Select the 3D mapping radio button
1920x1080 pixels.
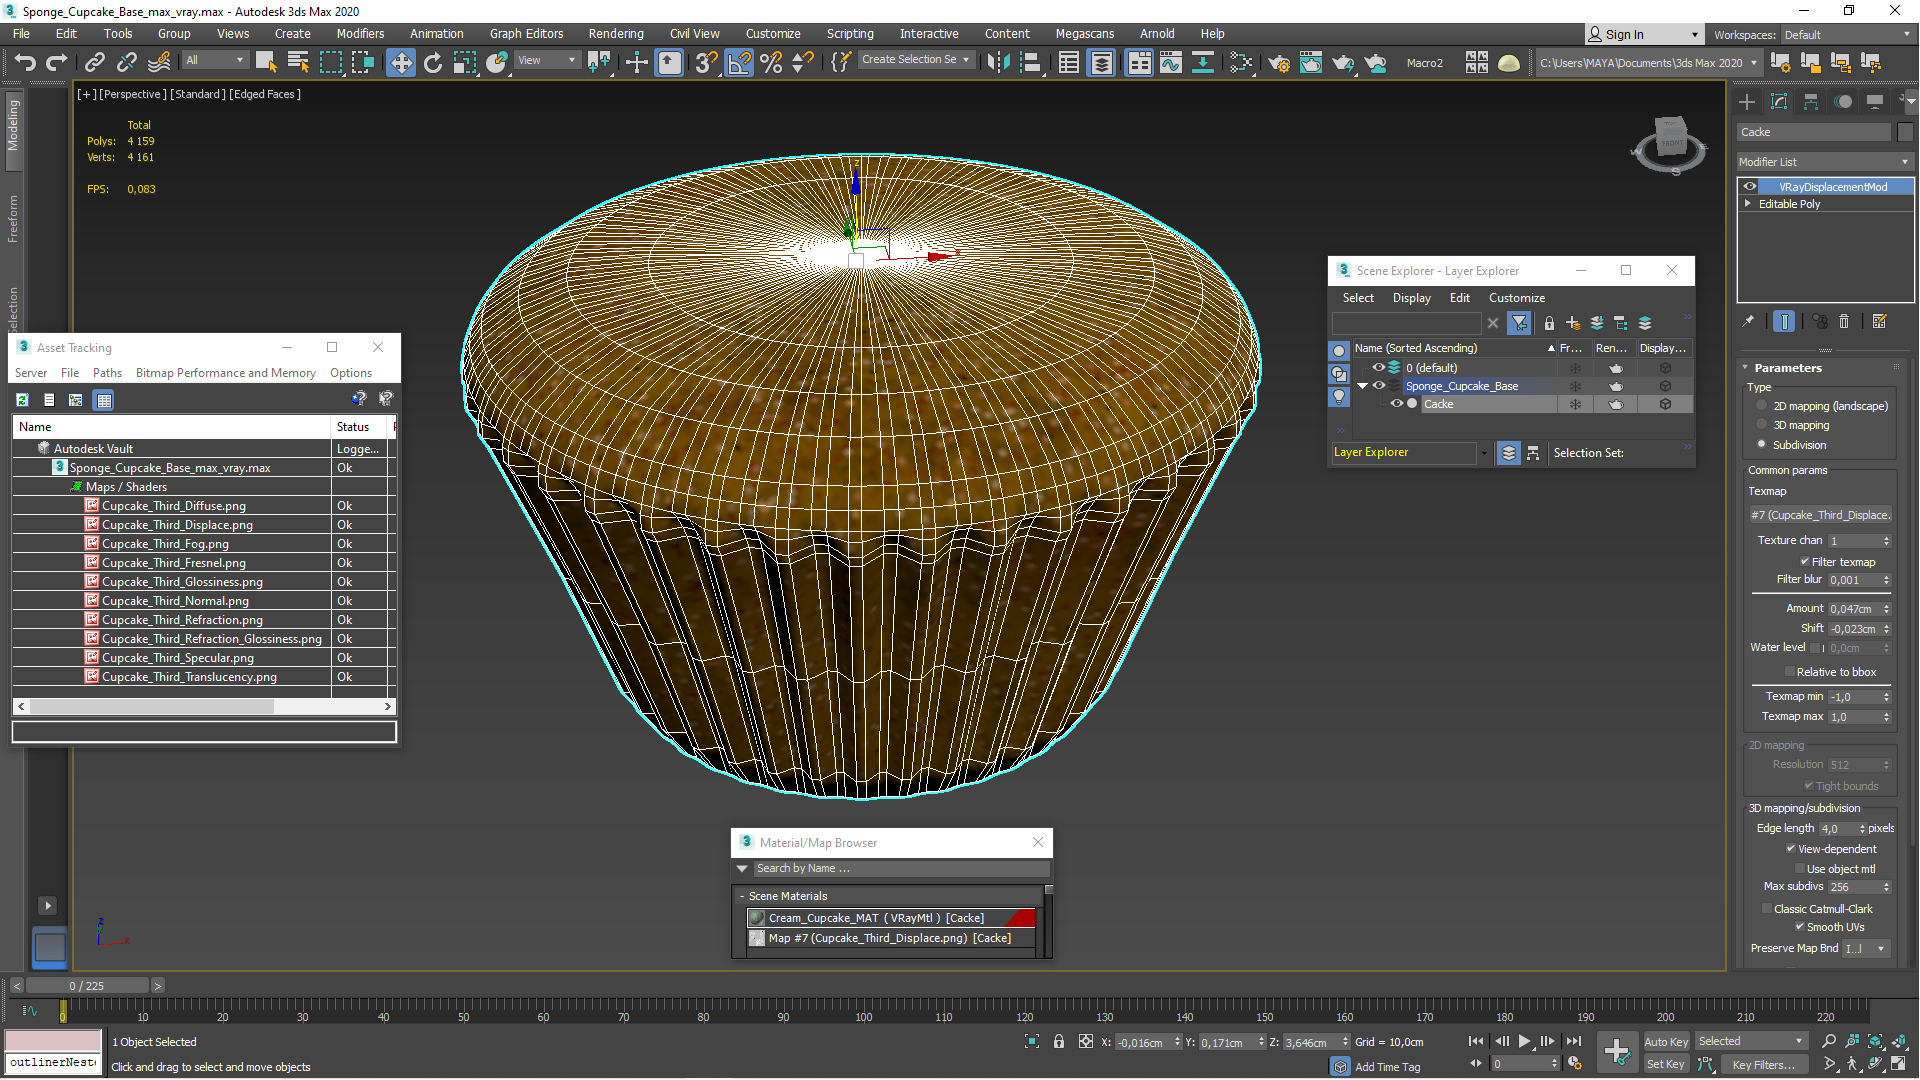1762,425
